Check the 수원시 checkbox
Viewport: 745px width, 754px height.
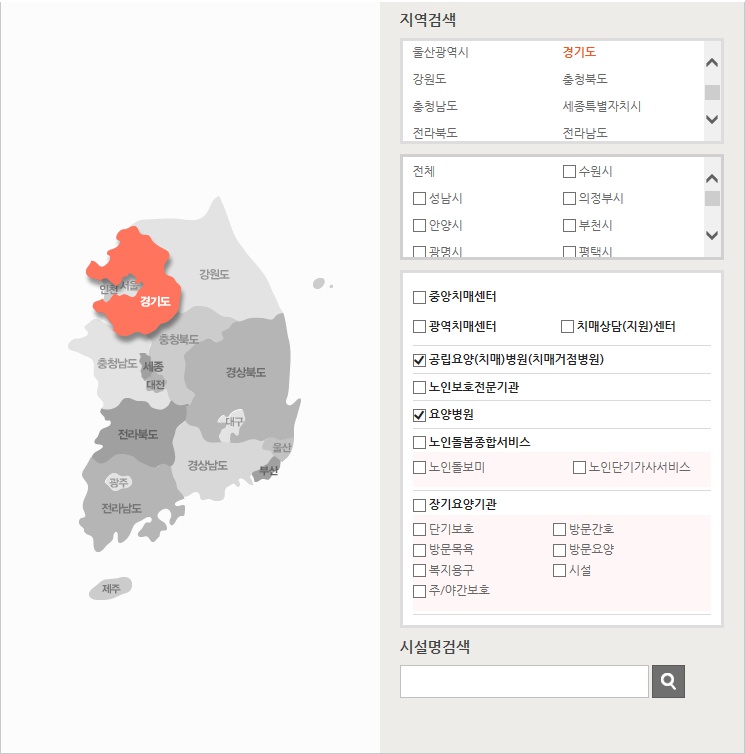(569, 171)
